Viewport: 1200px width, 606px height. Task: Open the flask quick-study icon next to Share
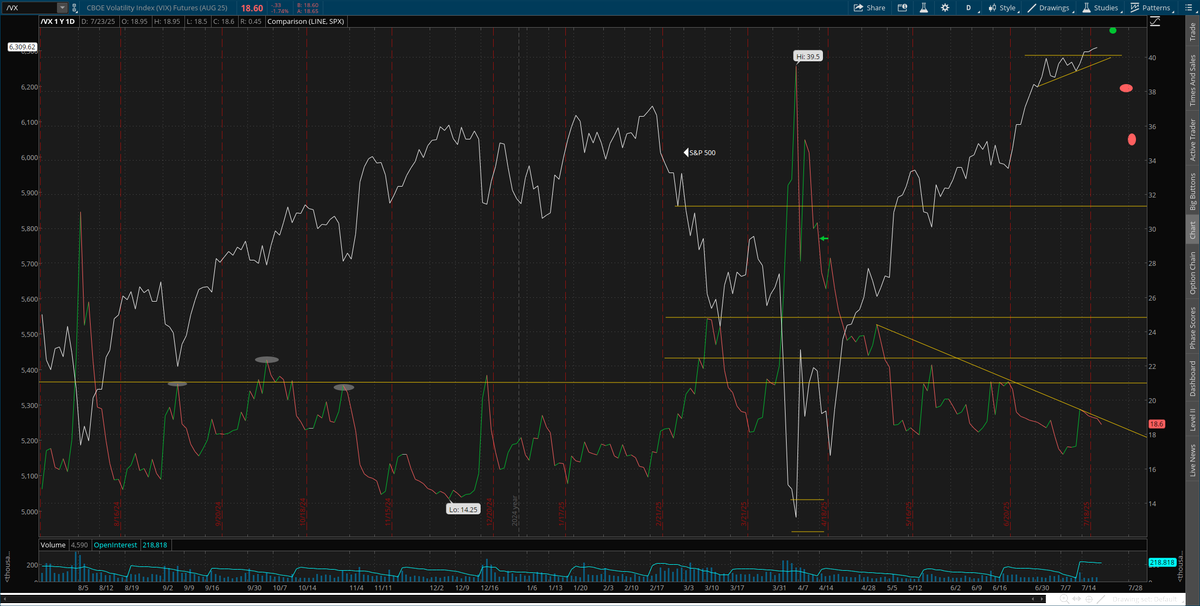[x=924, y=8]
